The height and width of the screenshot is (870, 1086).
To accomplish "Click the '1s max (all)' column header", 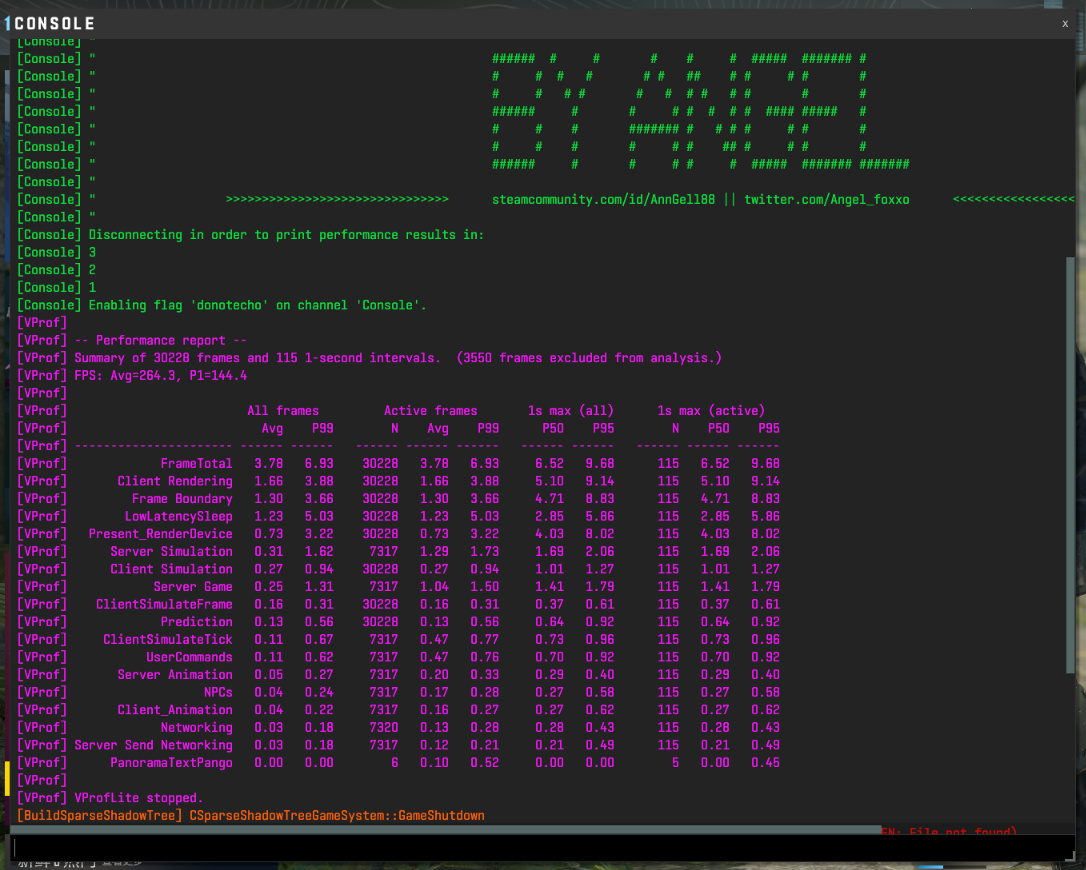I will [571, 411].
